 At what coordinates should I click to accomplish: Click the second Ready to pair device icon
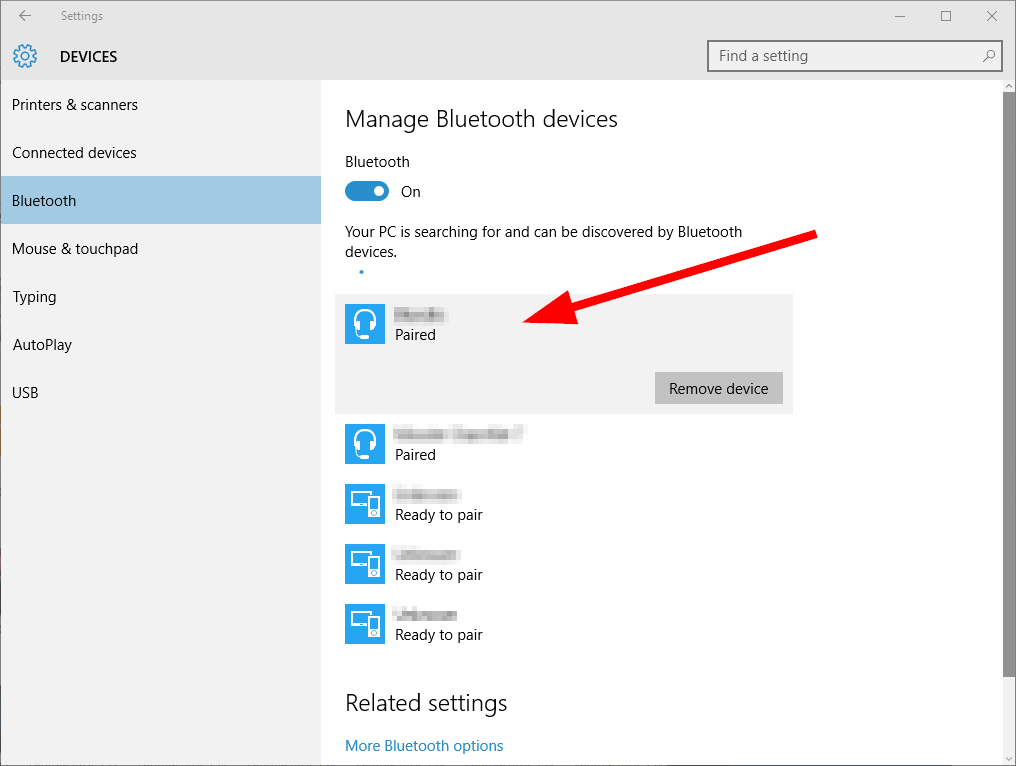(365, 564)
